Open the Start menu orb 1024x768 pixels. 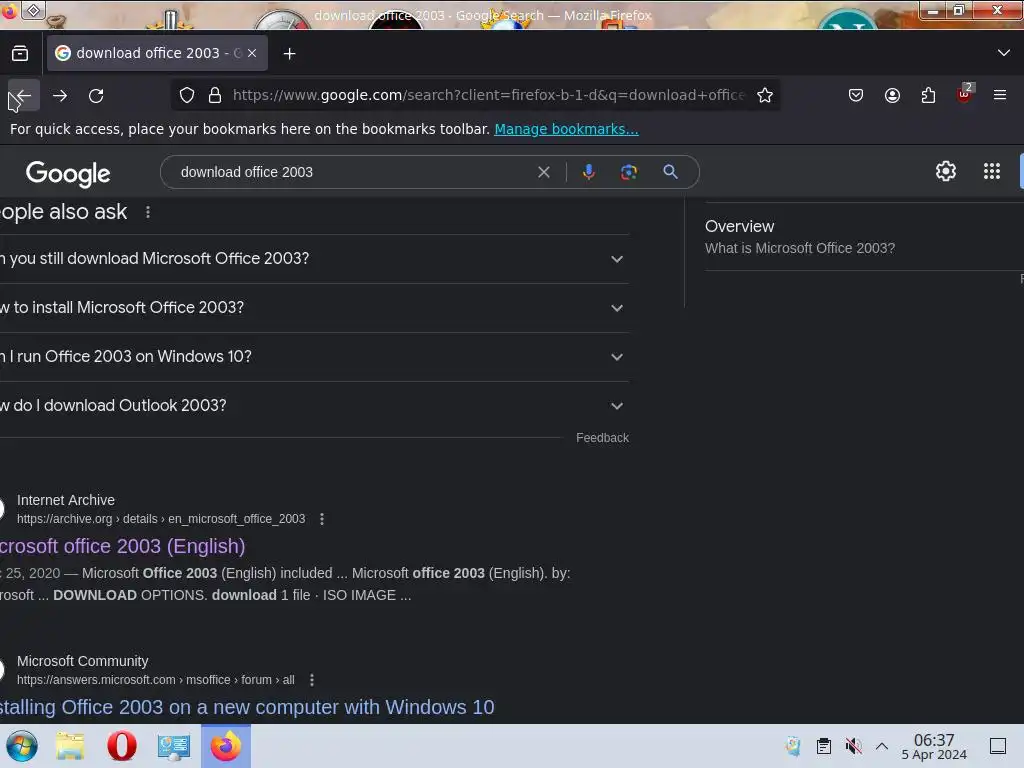pyautogui.click(x=22, y=746)
